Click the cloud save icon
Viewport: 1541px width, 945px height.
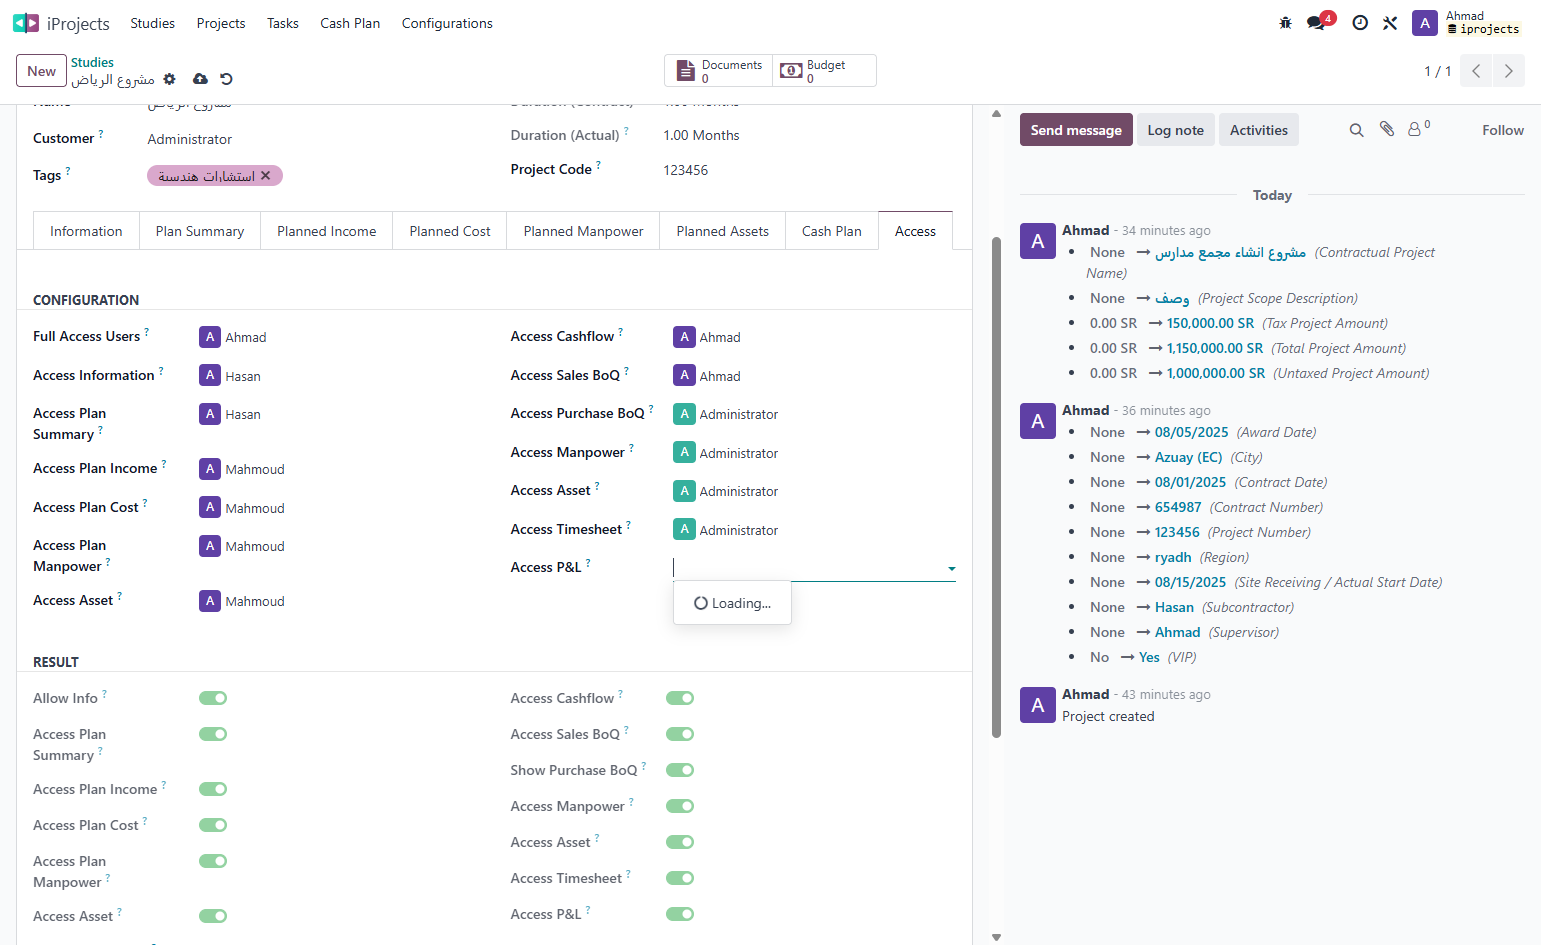click(x=200, y=79)
